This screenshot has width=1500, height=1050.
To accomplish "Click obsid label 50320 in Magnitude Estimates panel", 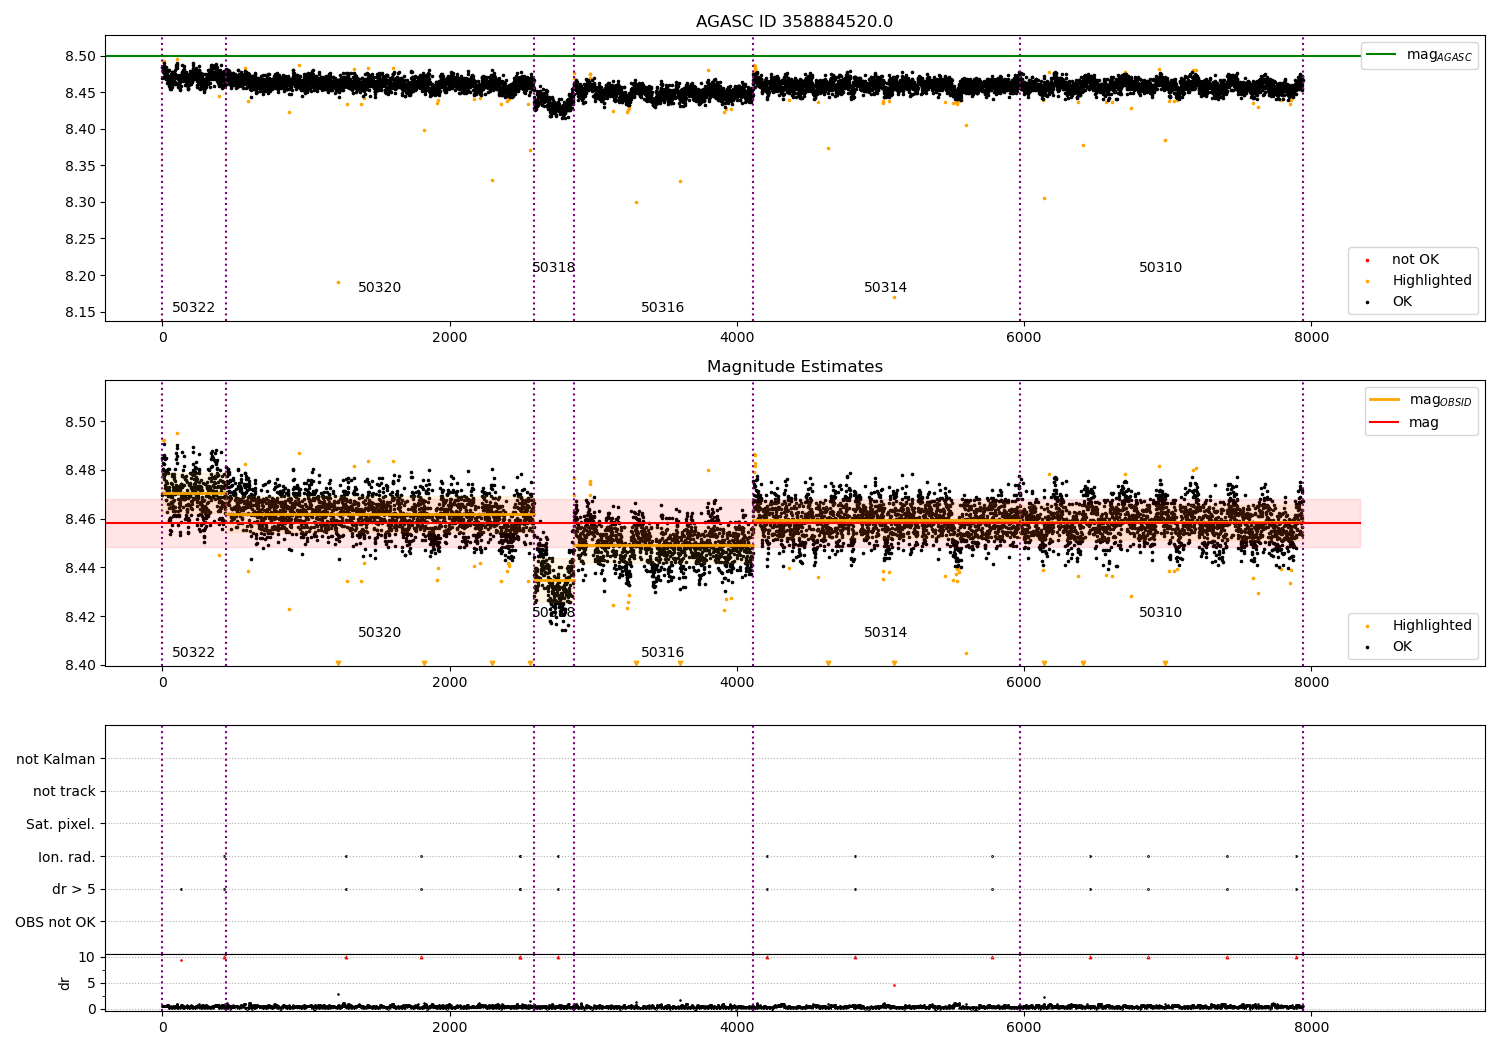I will [379, 633].
